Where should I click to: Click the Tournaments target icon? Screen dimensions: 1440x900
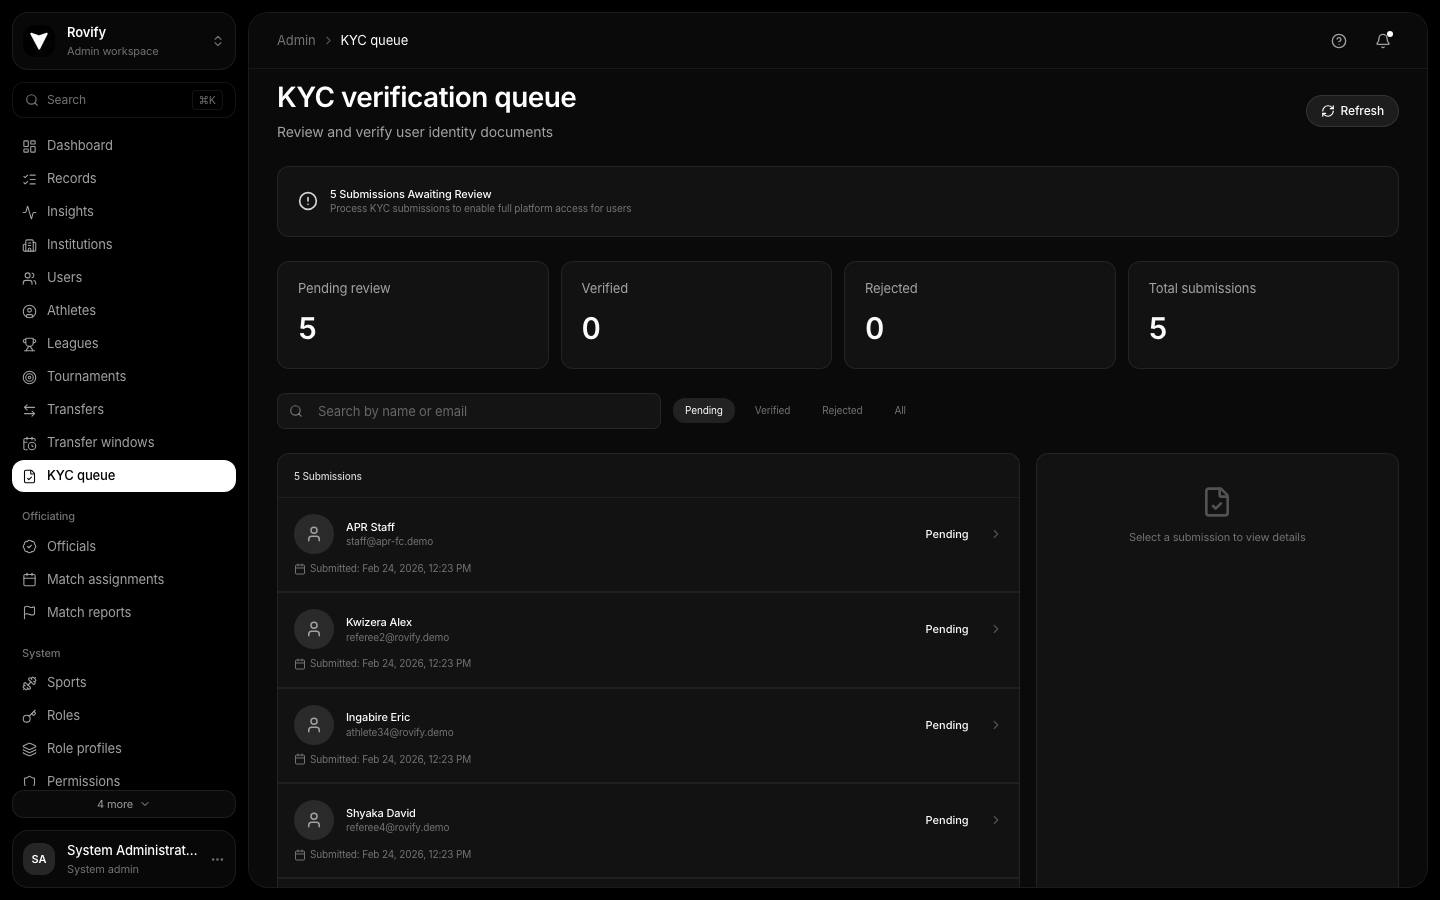click(30, 377)
